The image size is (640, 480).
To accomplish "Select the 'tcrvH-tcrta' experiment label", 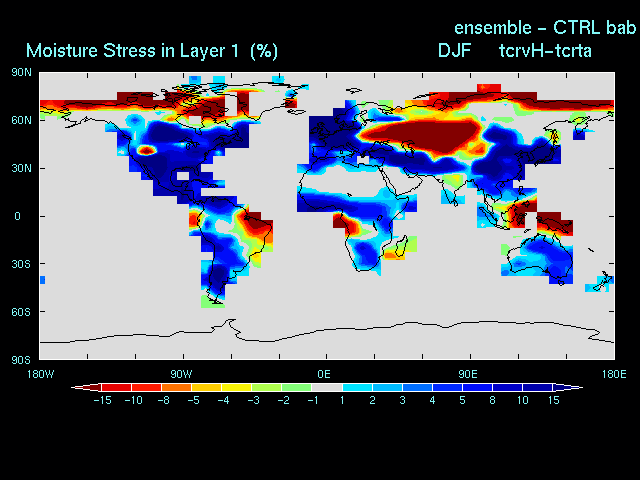I will coord(545,51).
